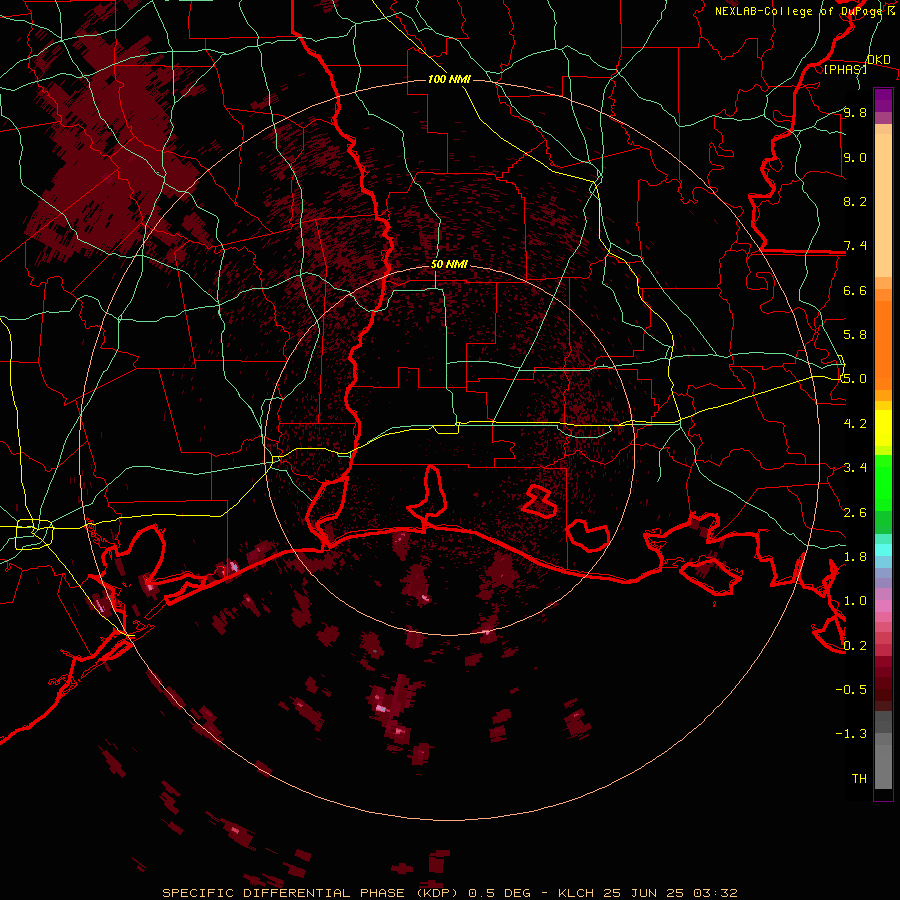This screenshot has width=900, height=900.
Task: Click the 5.0 scale value
Action: coord(855,379)
